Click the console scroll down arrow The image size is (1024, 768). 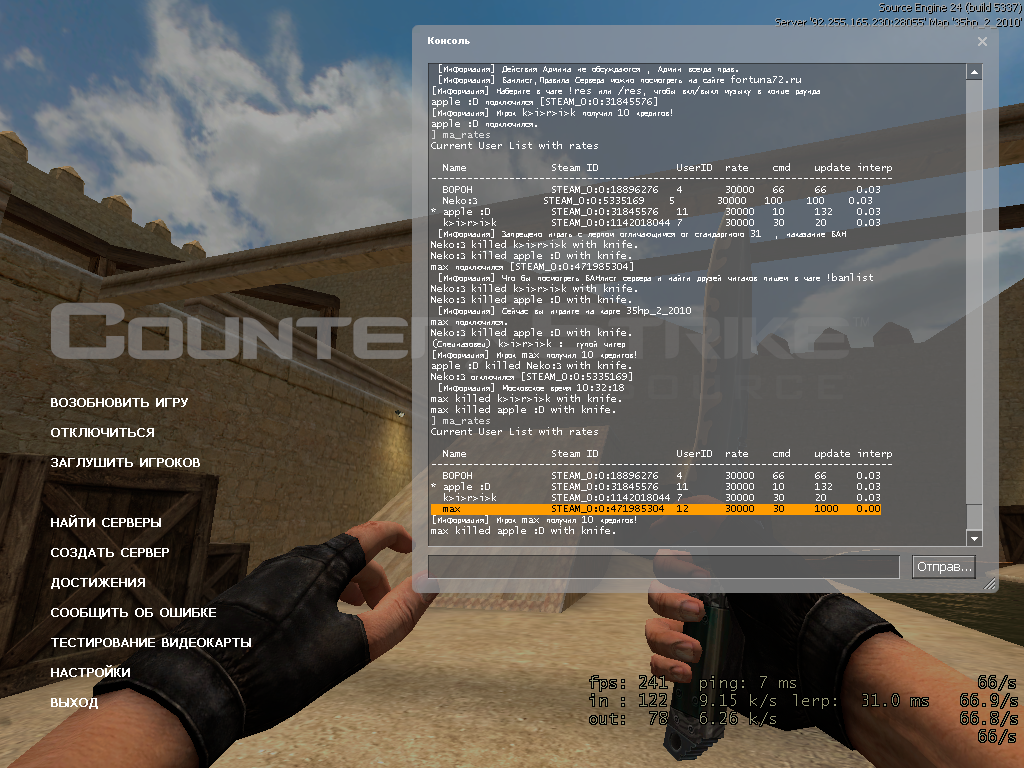(974, 538)
